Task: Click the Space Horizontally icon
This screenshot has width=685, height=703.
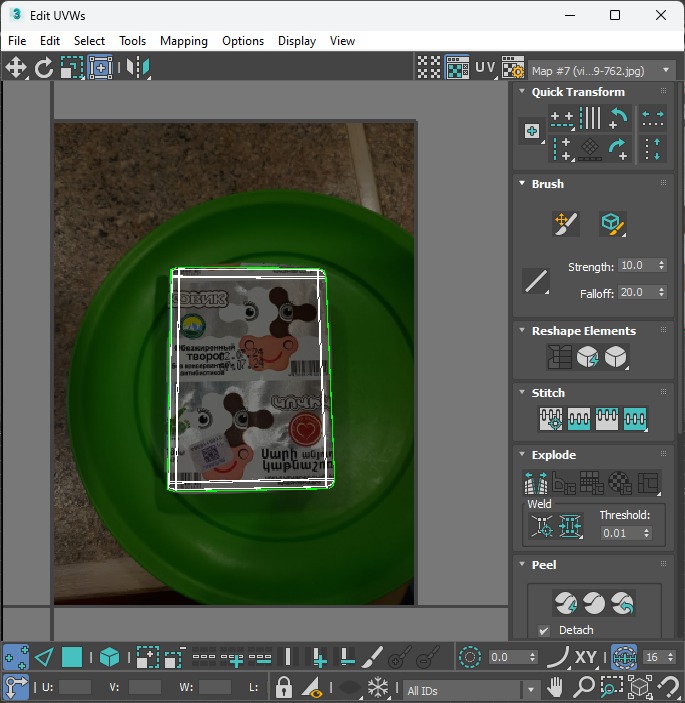Action: pos(653,118)
